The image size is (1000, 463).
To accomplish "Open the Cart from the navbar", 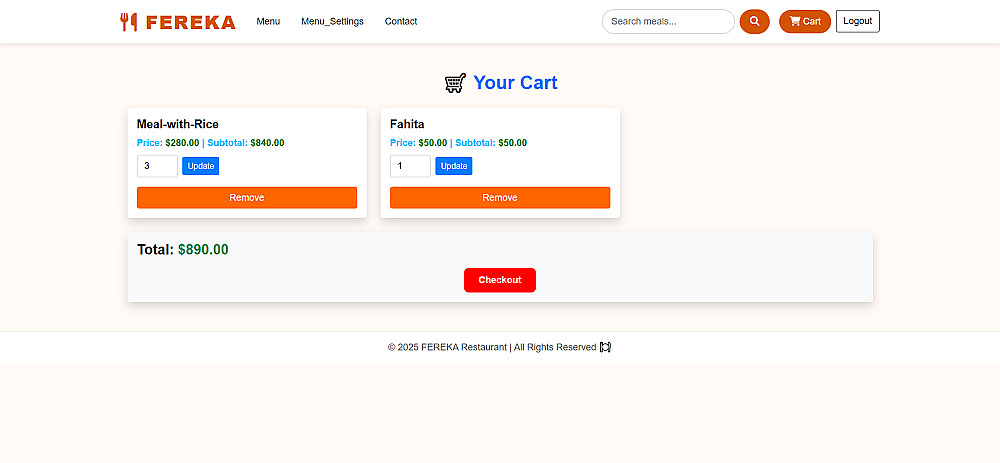I will click(805, 21).
